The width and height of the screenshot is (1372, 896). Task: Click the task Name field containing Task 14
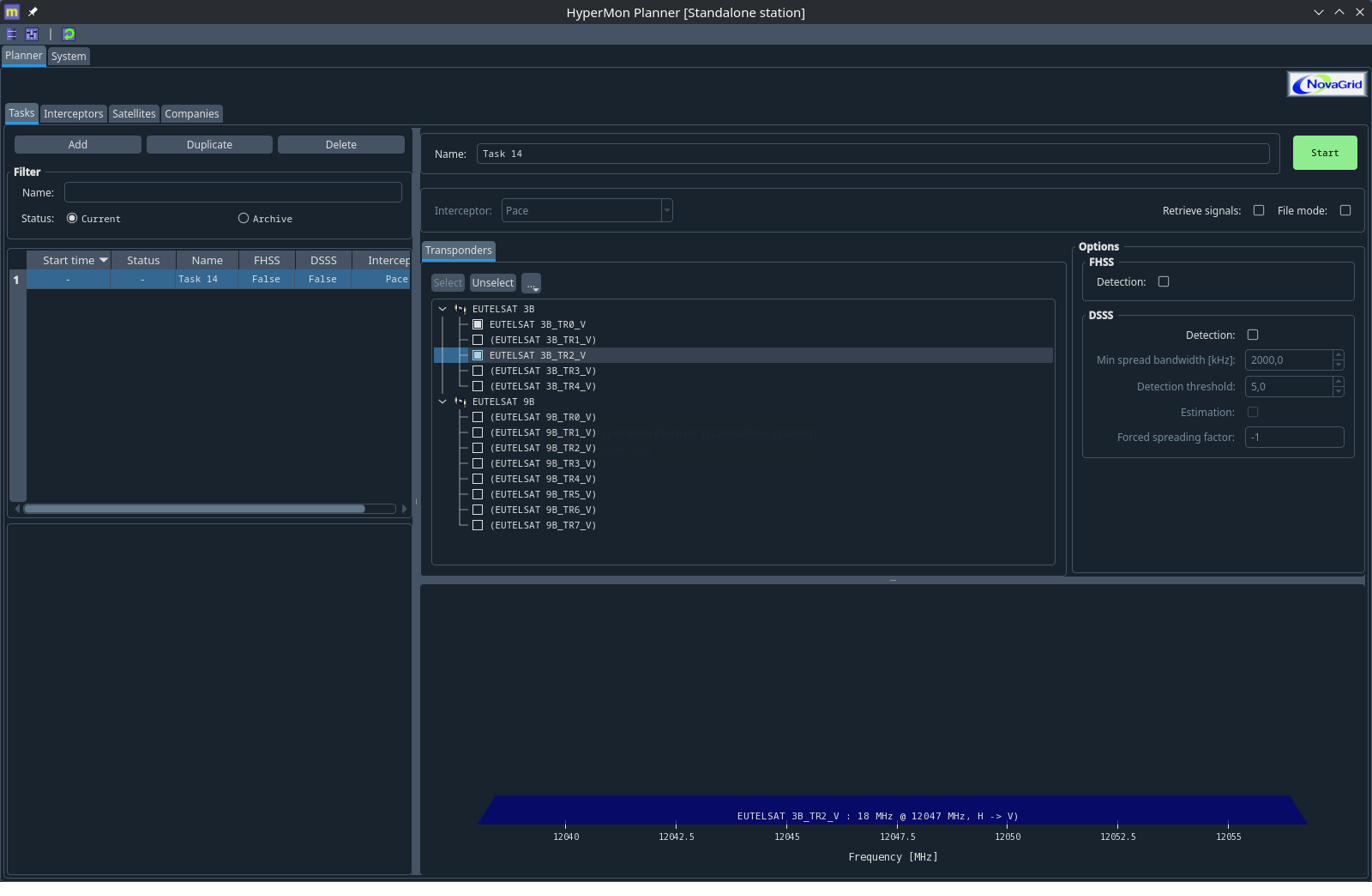tap(873, 154)
